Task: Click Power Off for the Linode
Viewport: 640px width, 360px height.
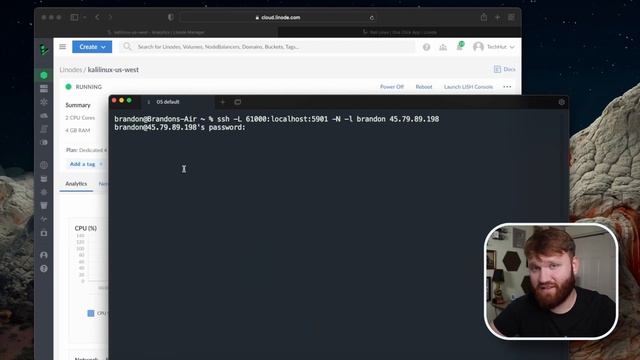Action: tap(391, 87)
